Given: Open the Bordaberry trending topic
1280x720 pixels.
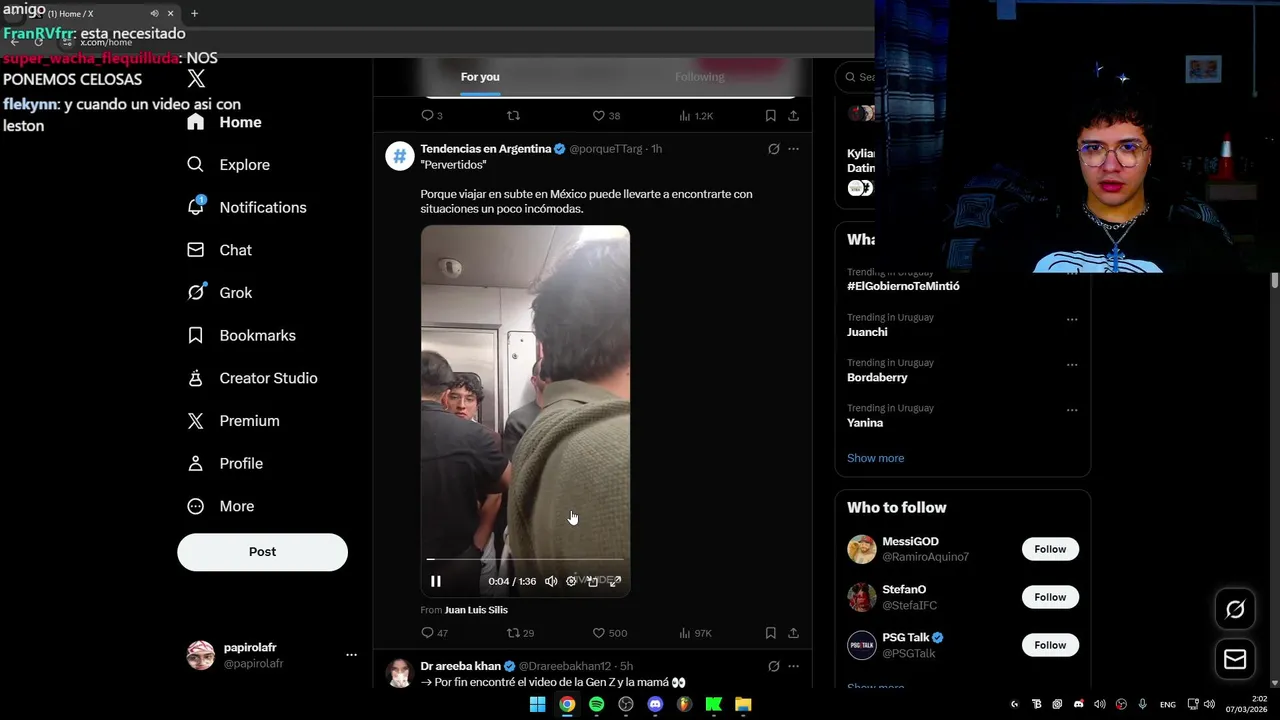Looking at the screenshot, I should point(877,377).
